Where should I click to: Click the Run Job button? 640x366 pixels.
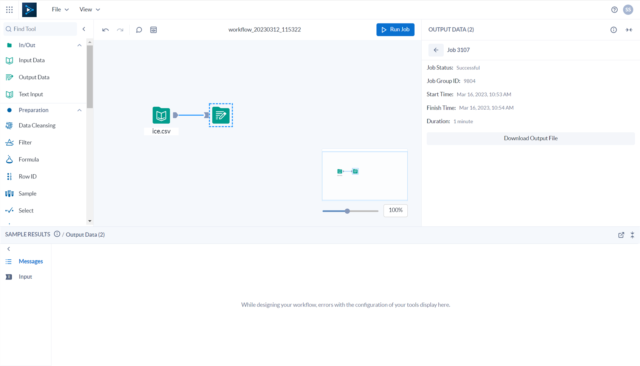395,29
